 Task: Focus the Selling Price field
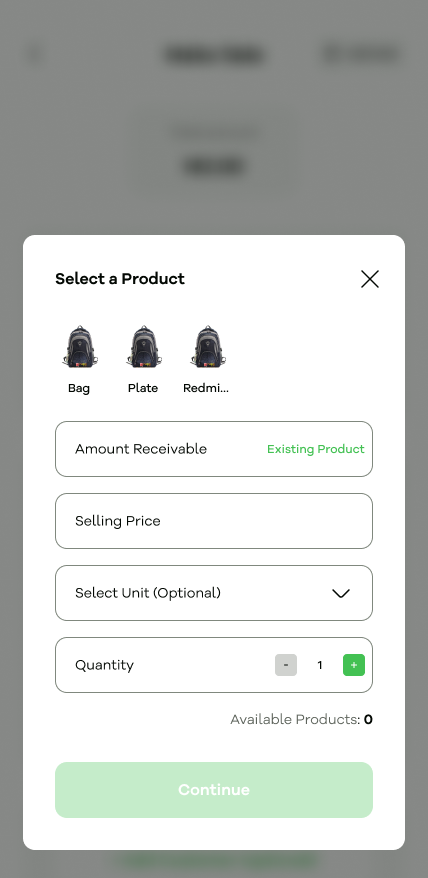tap(214, 521)
